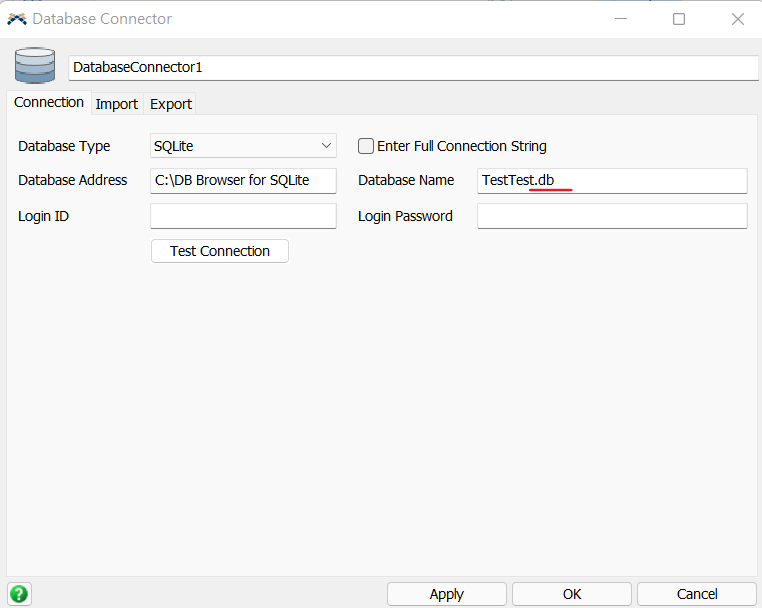Confirm with the OK button
The image size is (762, 608).
pos(572,594)
